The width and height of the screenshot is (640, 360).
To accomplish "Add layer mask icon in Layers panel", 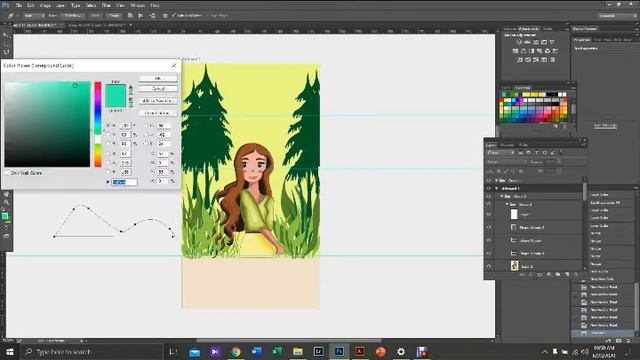I will tap(540, 275).
